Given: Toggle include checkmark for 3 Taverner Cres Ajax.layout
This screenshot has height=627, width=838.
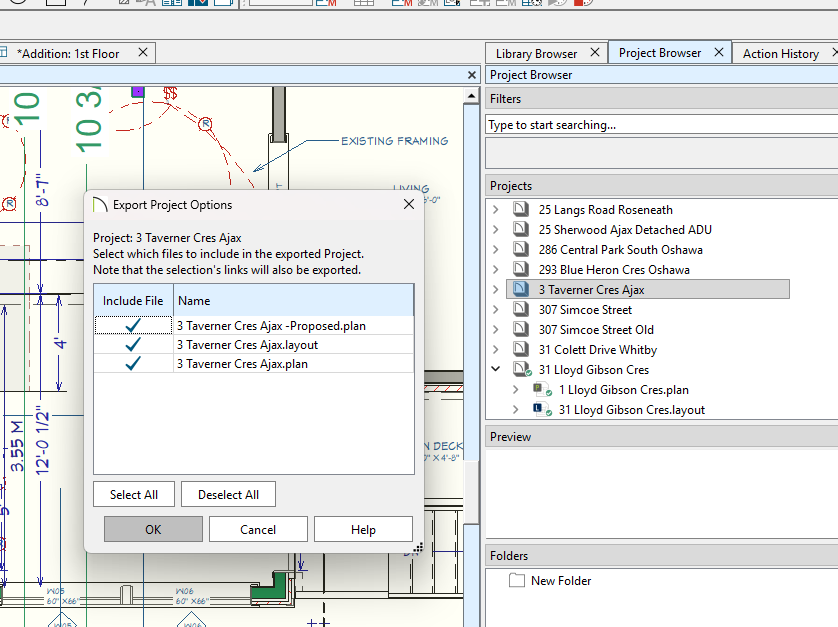Looking at the screenshot, I should [133, 344].
